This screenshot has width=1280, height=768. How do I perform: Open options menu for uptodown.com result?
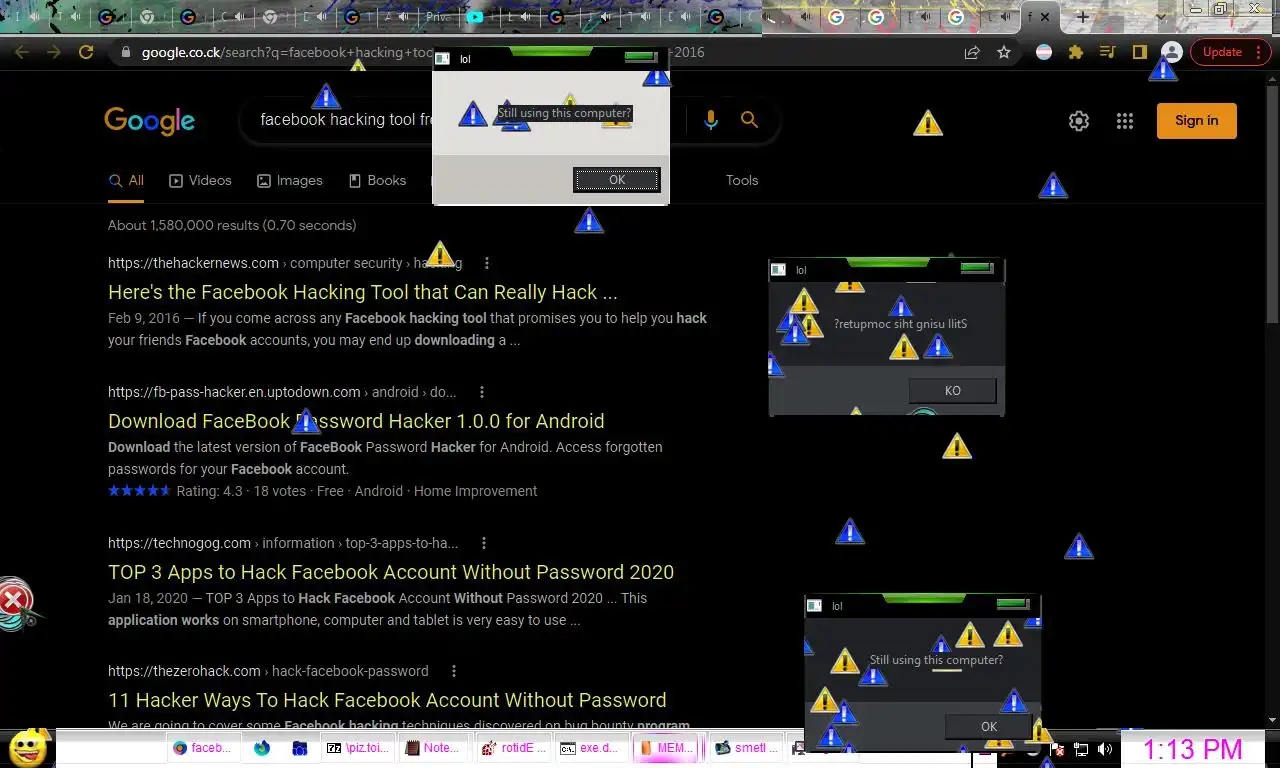482,392
